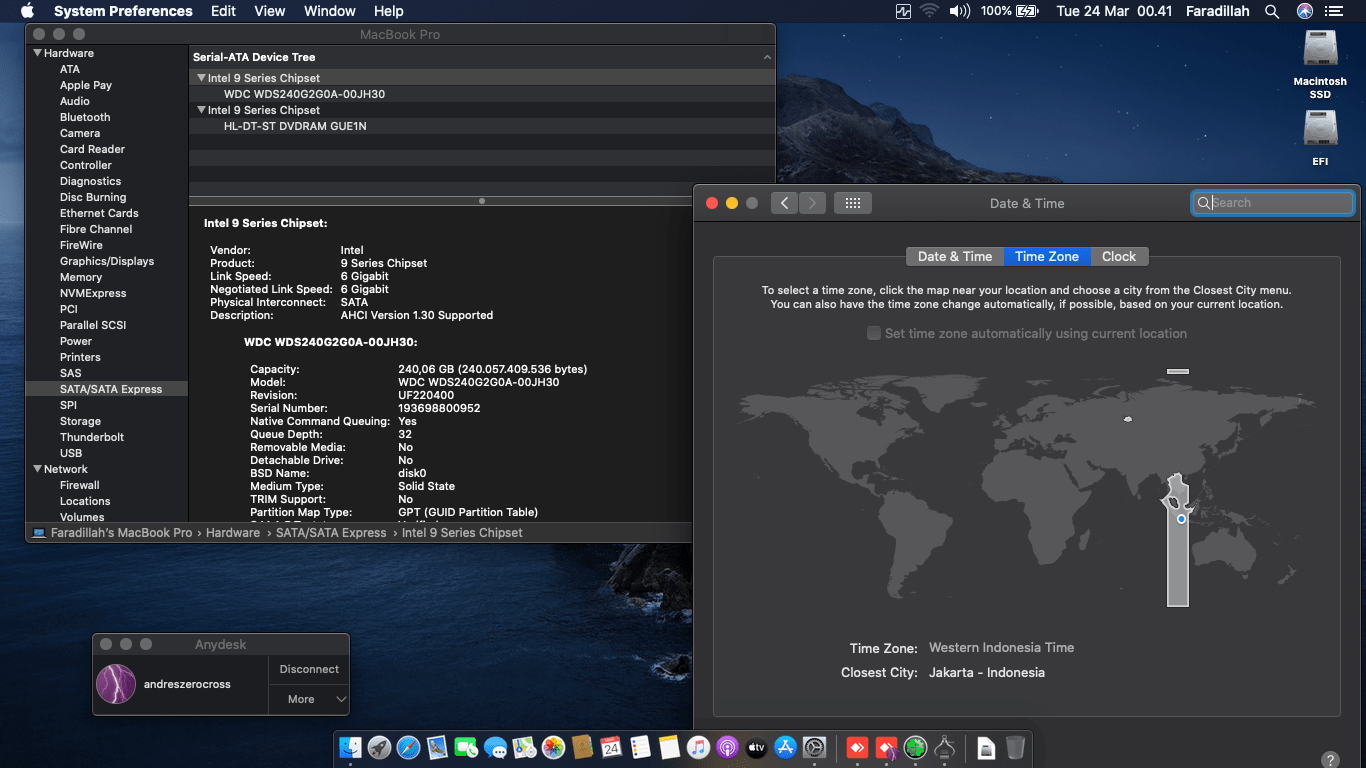Launch Launchpad from the dock
The image size is (1366, 768).
tap(379, 747)
